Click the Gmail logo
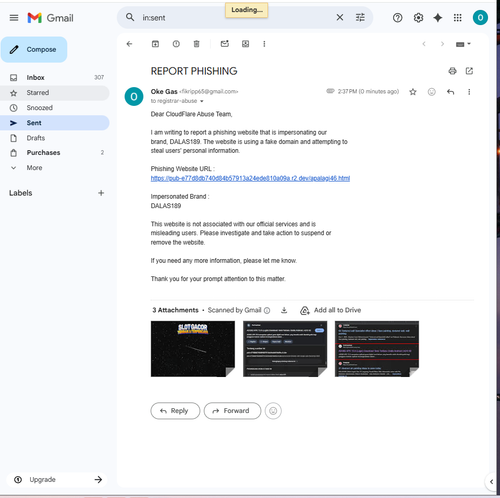Viewport: 500px width, 498px height. click(50, 18)
